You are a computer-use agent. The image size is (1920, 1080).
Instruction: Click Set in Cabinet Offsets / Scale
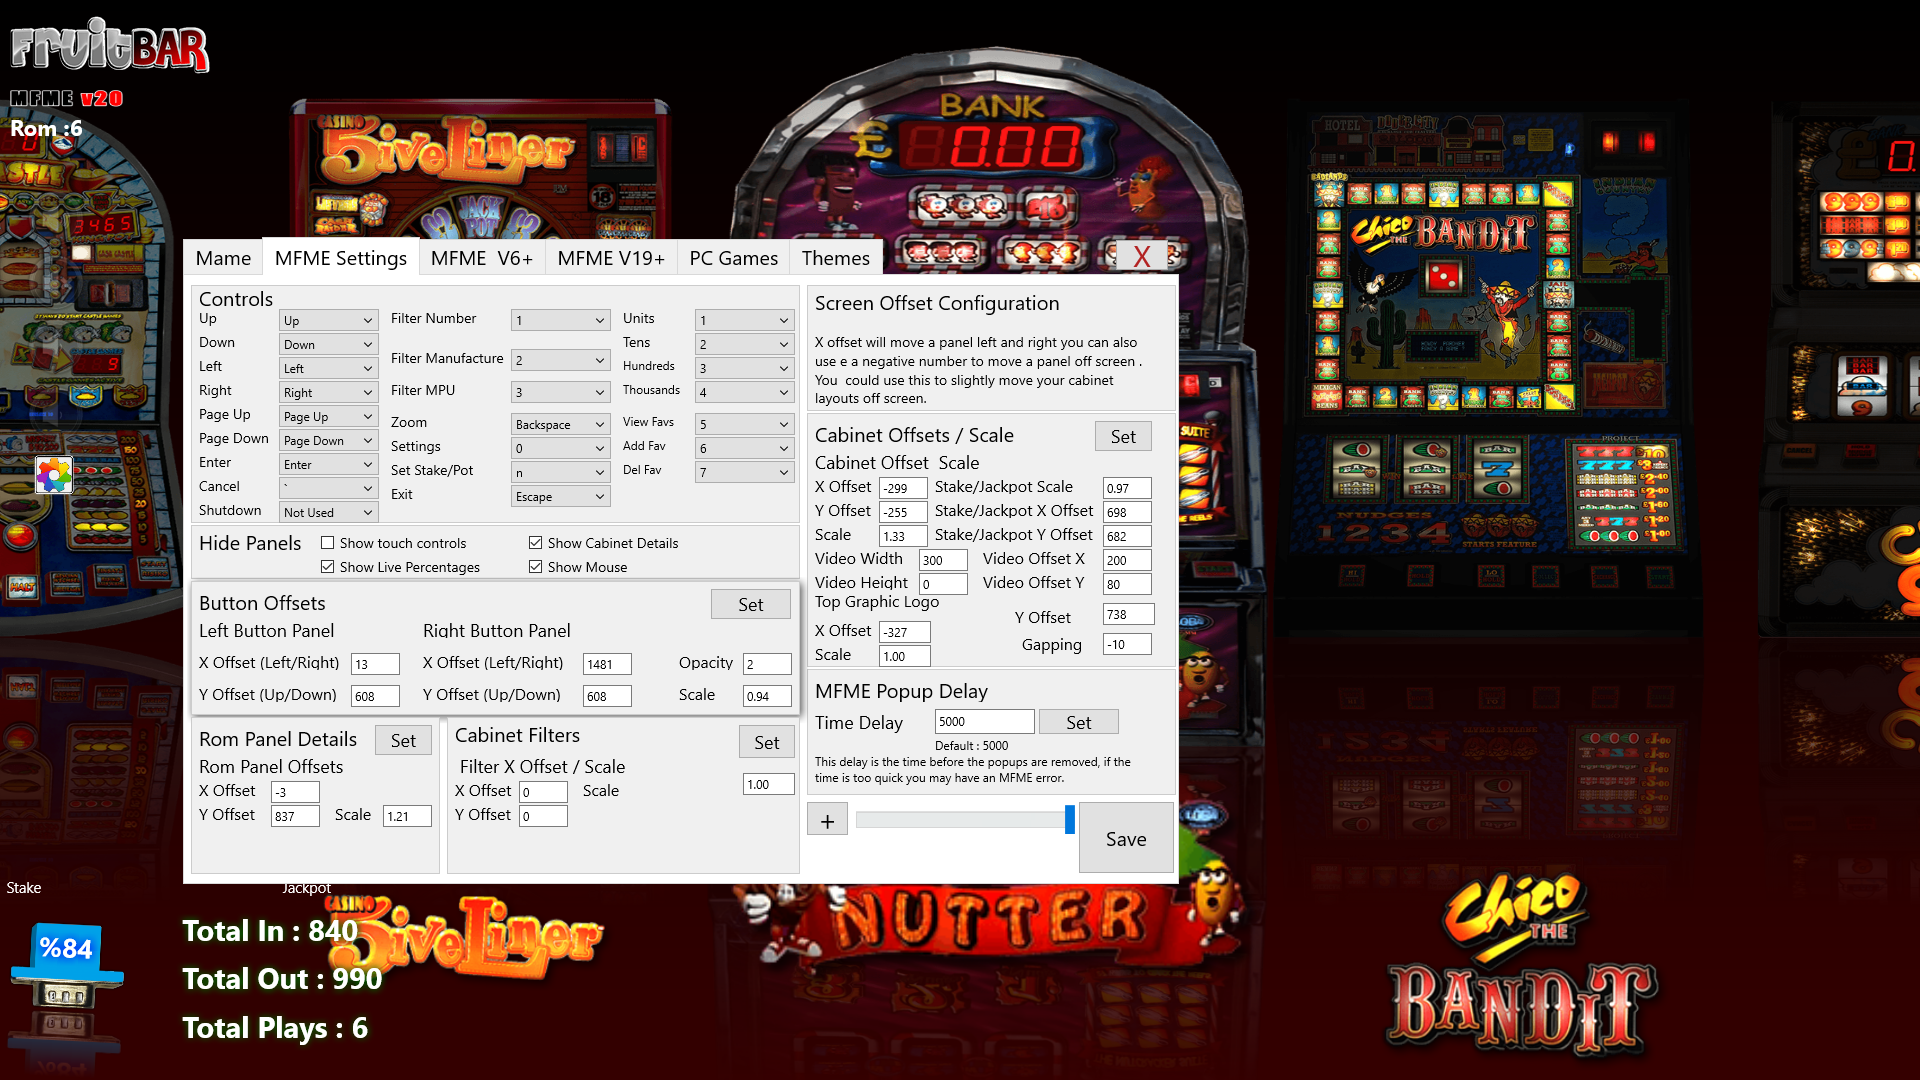[x=1123, y=436]
